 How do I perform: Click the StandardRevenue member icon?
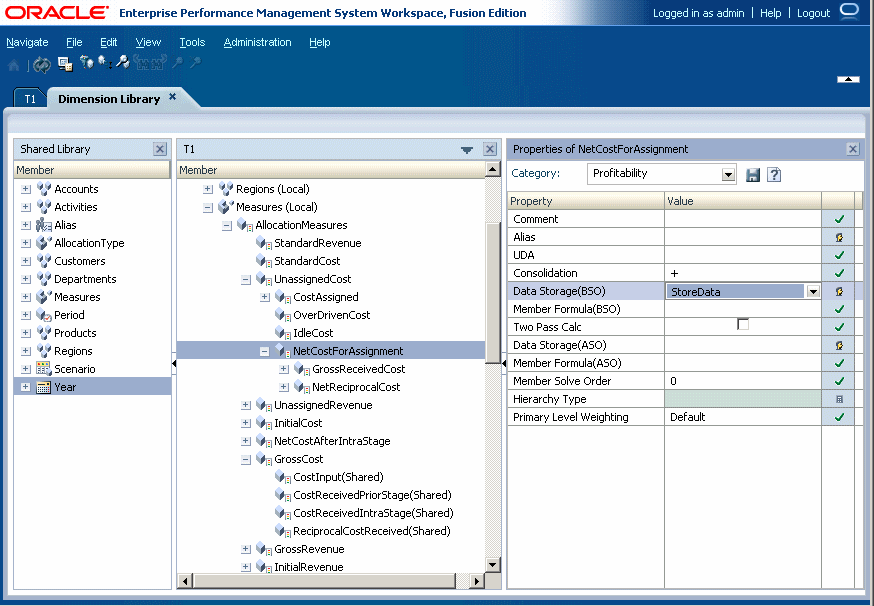(264, 243)
